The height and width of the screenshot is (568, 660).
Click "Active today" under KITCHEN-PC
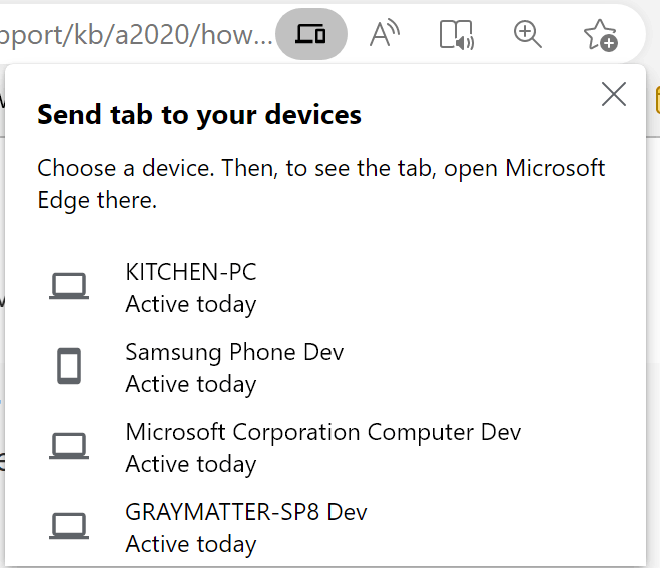(190, 304)
